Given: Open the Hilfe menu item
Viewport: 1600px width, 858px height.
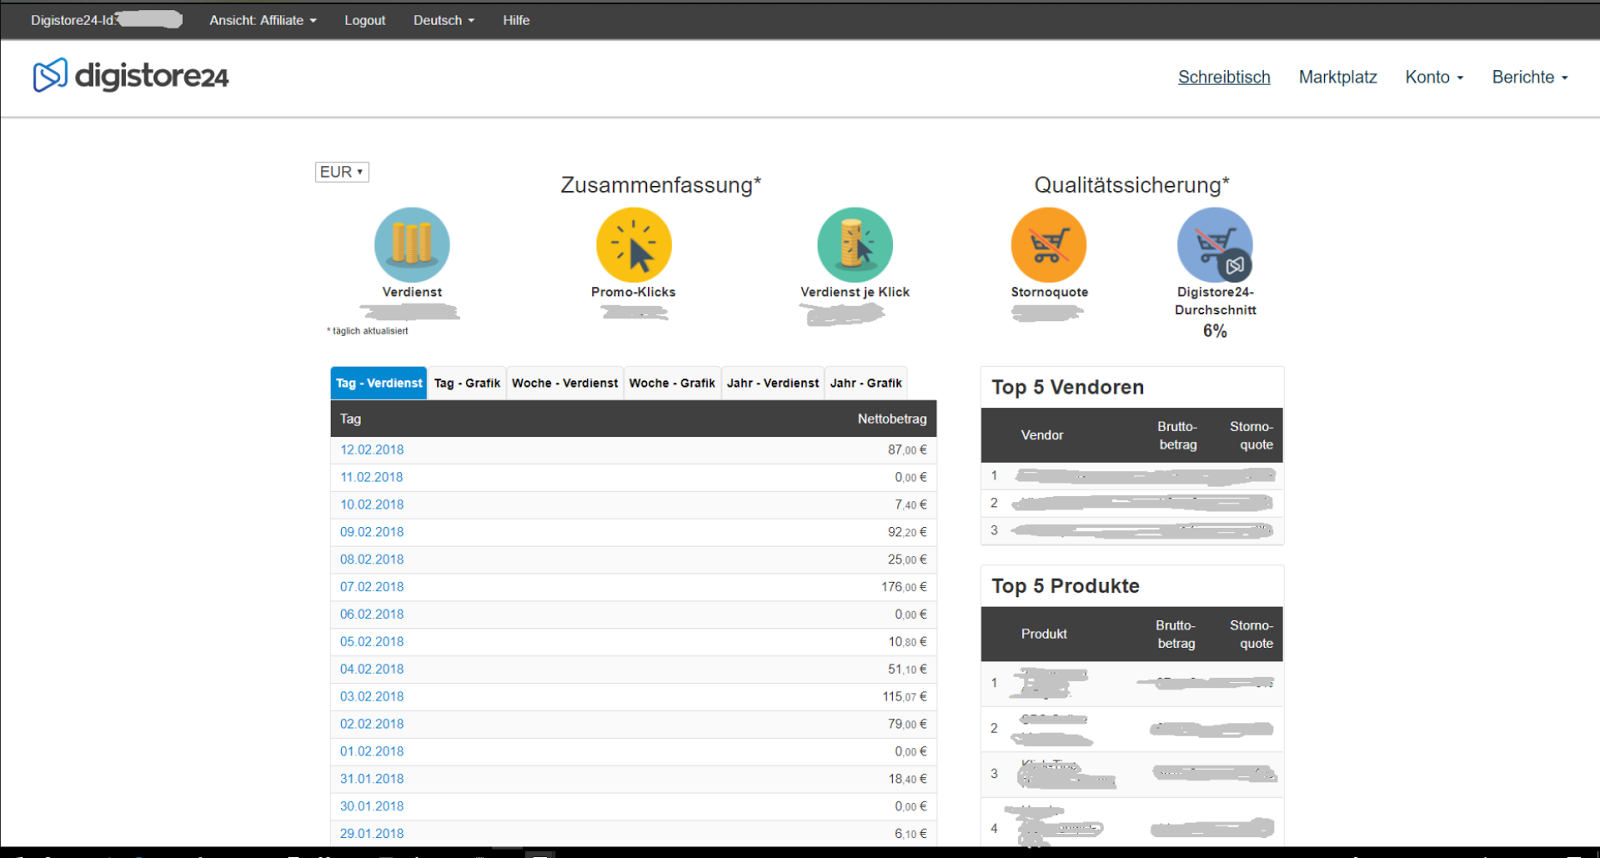Looking at the screenshot, I should pos(516,20).
